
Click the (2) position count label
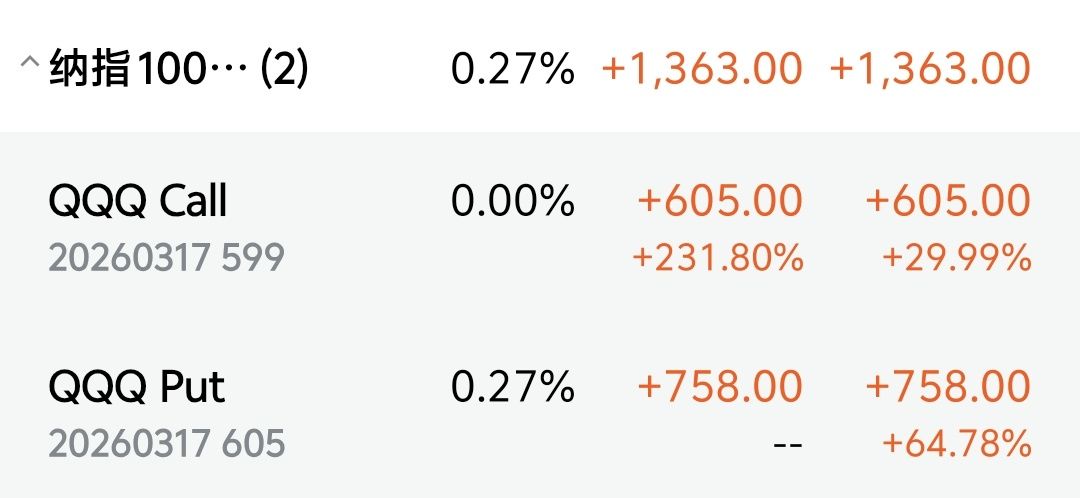(x=284, y=69)
